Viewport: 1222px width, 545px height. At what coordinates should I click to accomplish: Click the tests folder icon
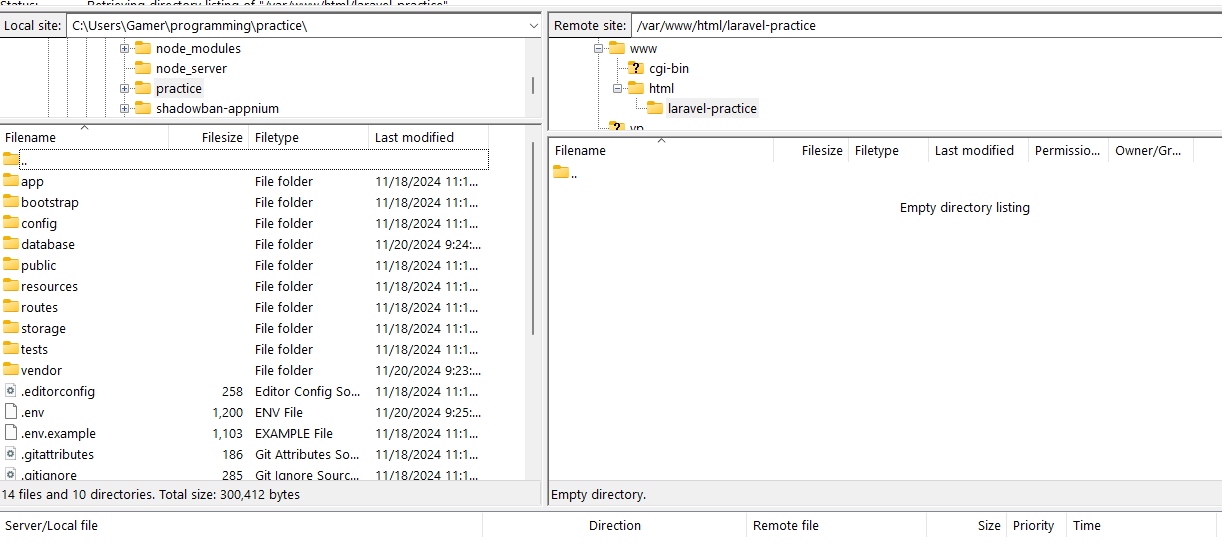click(11, 349)
